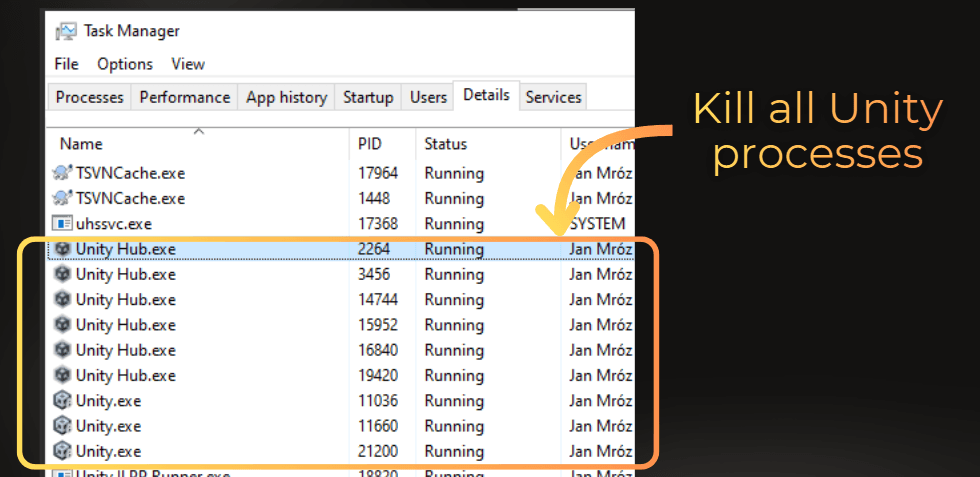Select the uhssvc.exe process name
Viewport: 980px width, 477px height.
(x=114, y=224)
